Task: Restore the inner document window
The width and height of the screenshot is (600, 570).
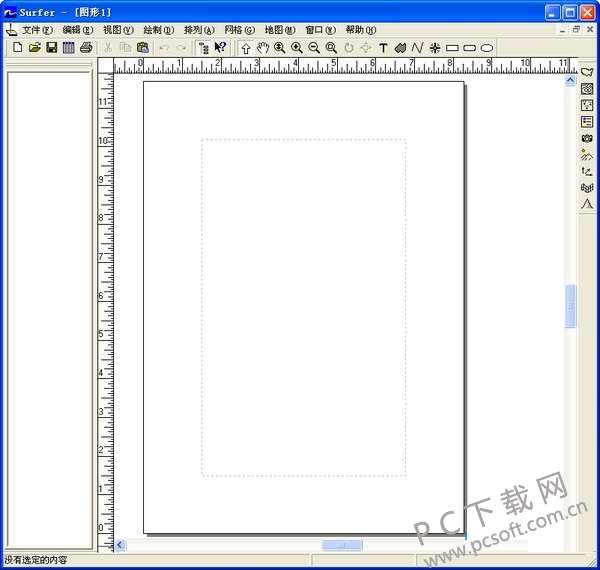Action: (576, 30)
